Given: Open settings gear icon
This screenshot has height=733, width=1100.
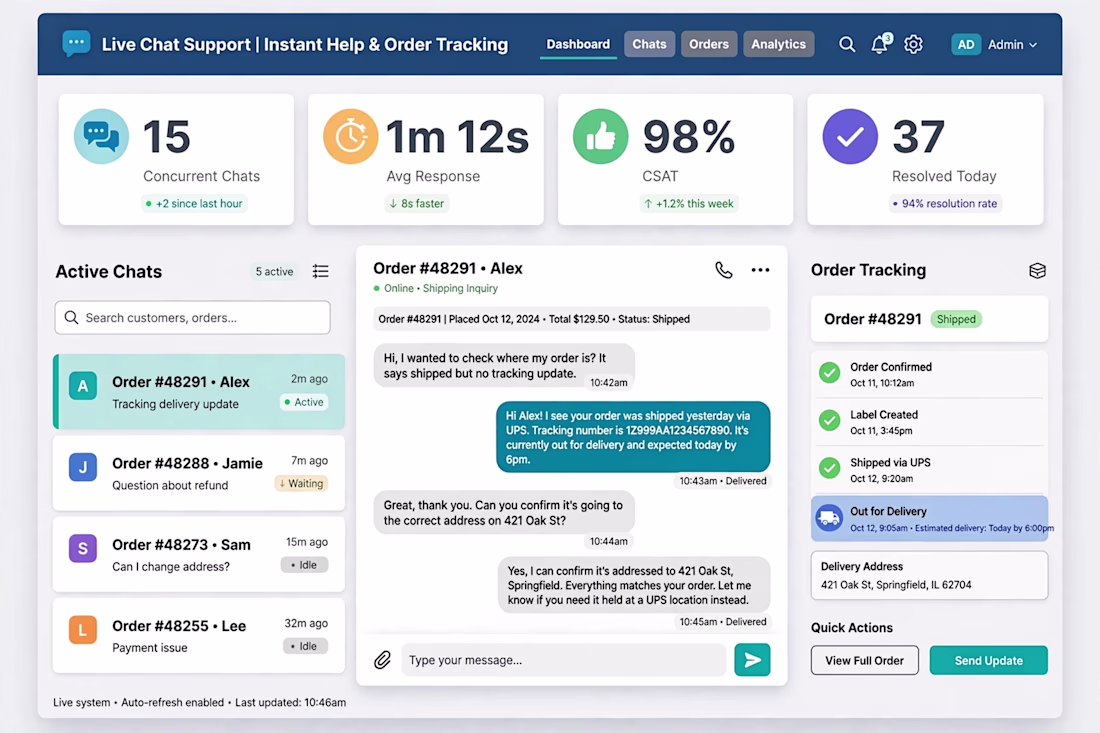Looking at the screenshot, I should pyautogui.click(x=913, y=44).
